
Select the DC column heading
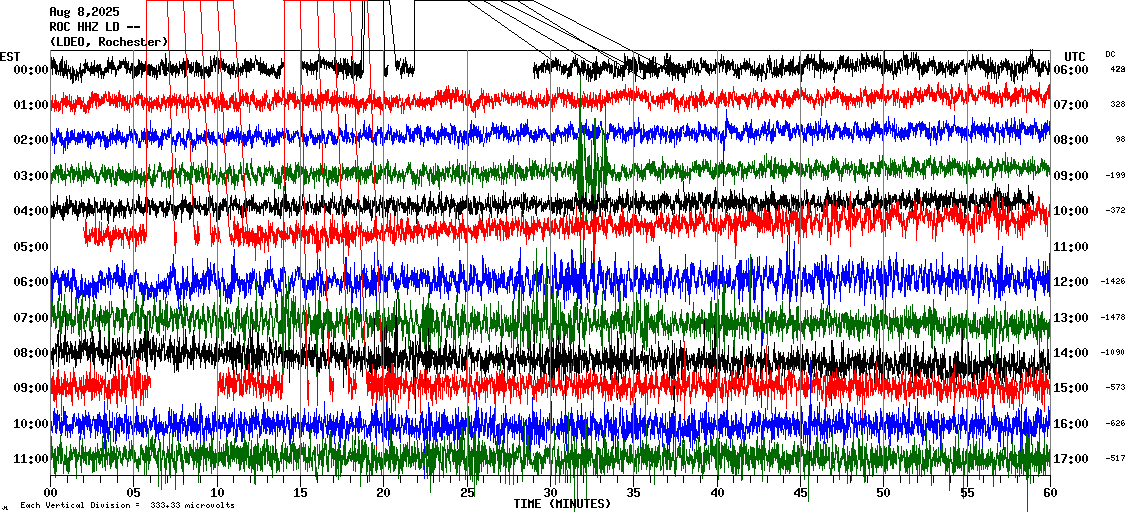coord(1110,54)
